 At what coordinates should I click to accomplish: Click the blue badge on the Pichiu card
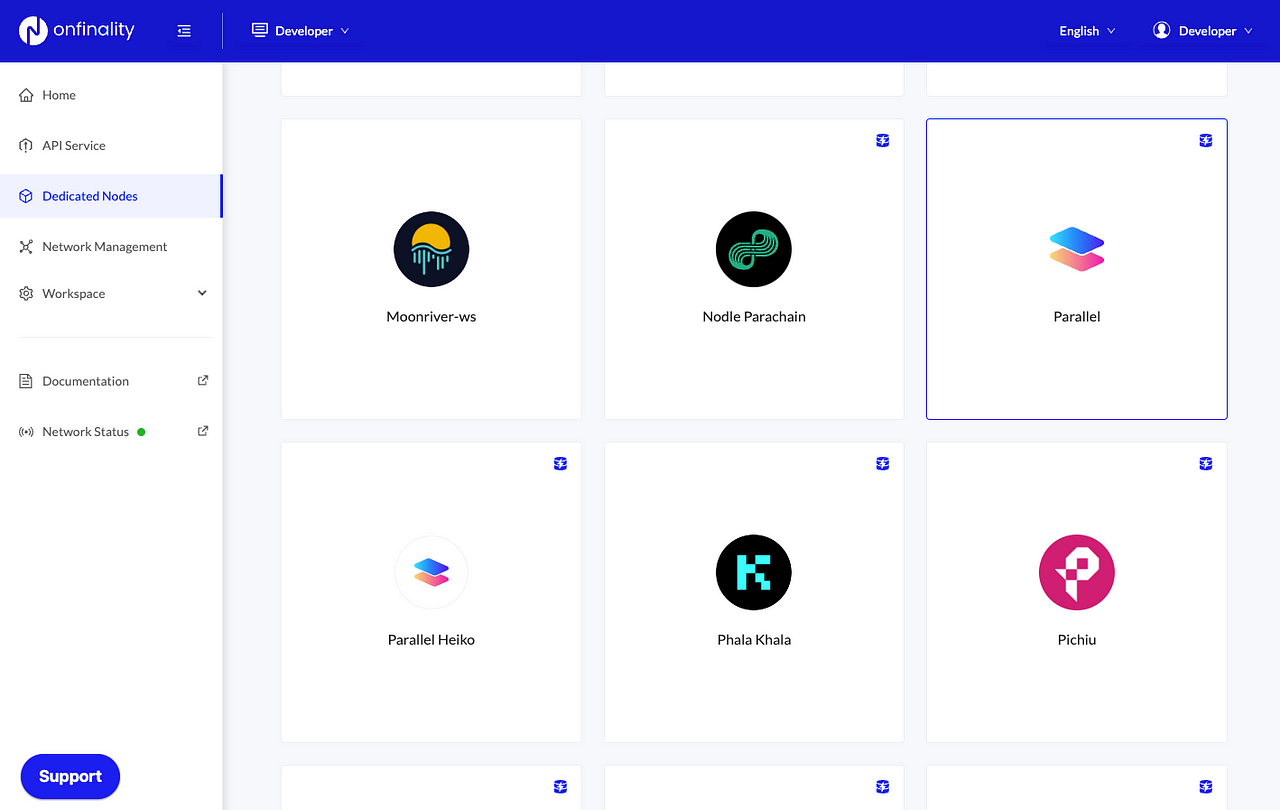tap(1206, 464)
